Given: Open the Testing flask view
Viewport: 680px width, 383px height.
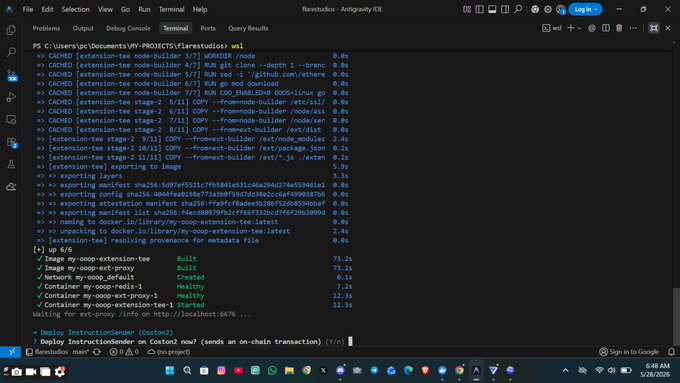Looking at the screenshot, I should click(11, 164).
